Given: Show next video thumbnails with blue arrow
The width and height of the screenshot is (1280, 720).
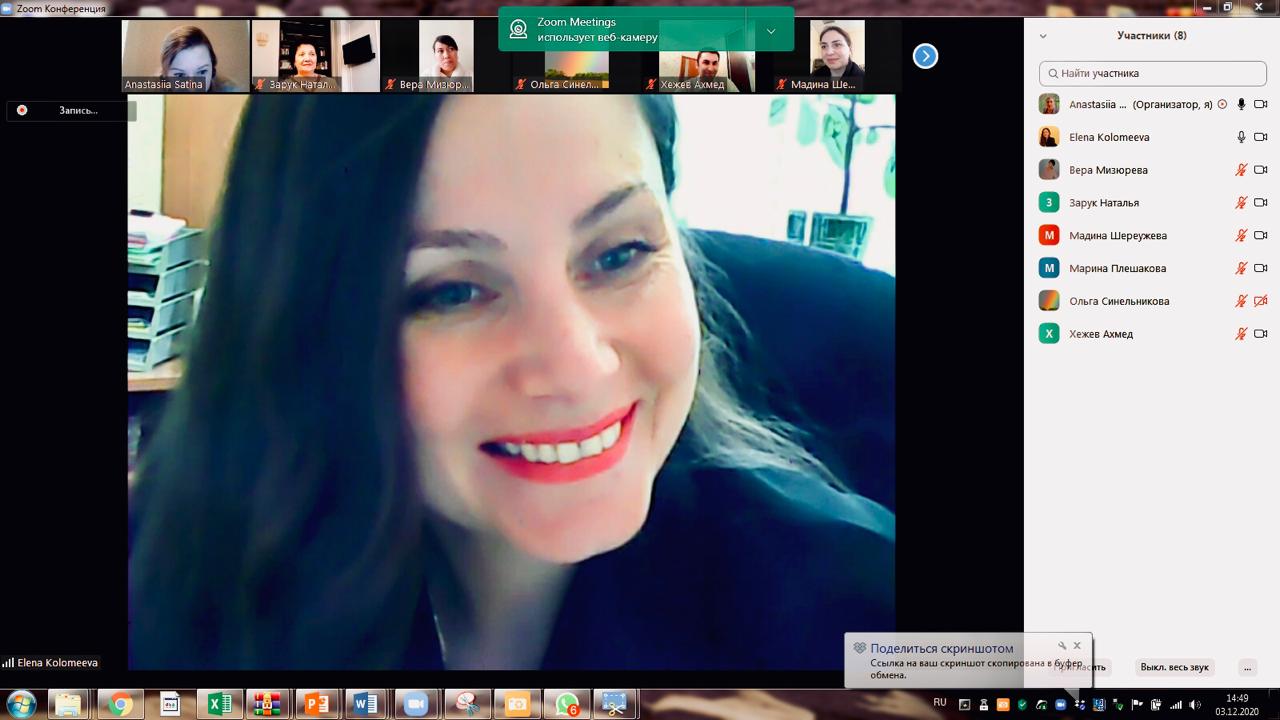Looking at the screenshot, I should click(925, 56).
